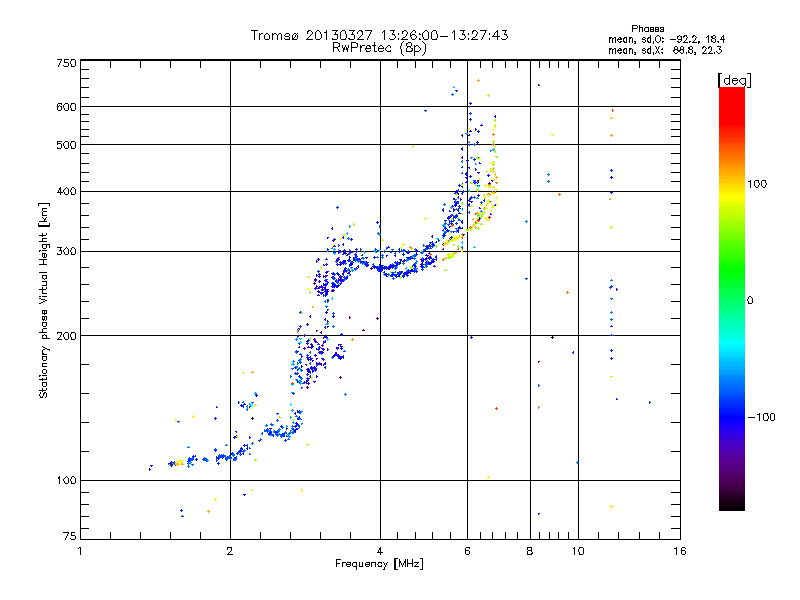Click the y-axis '500' tick label
800x600 pixels.
click(66, 145)
